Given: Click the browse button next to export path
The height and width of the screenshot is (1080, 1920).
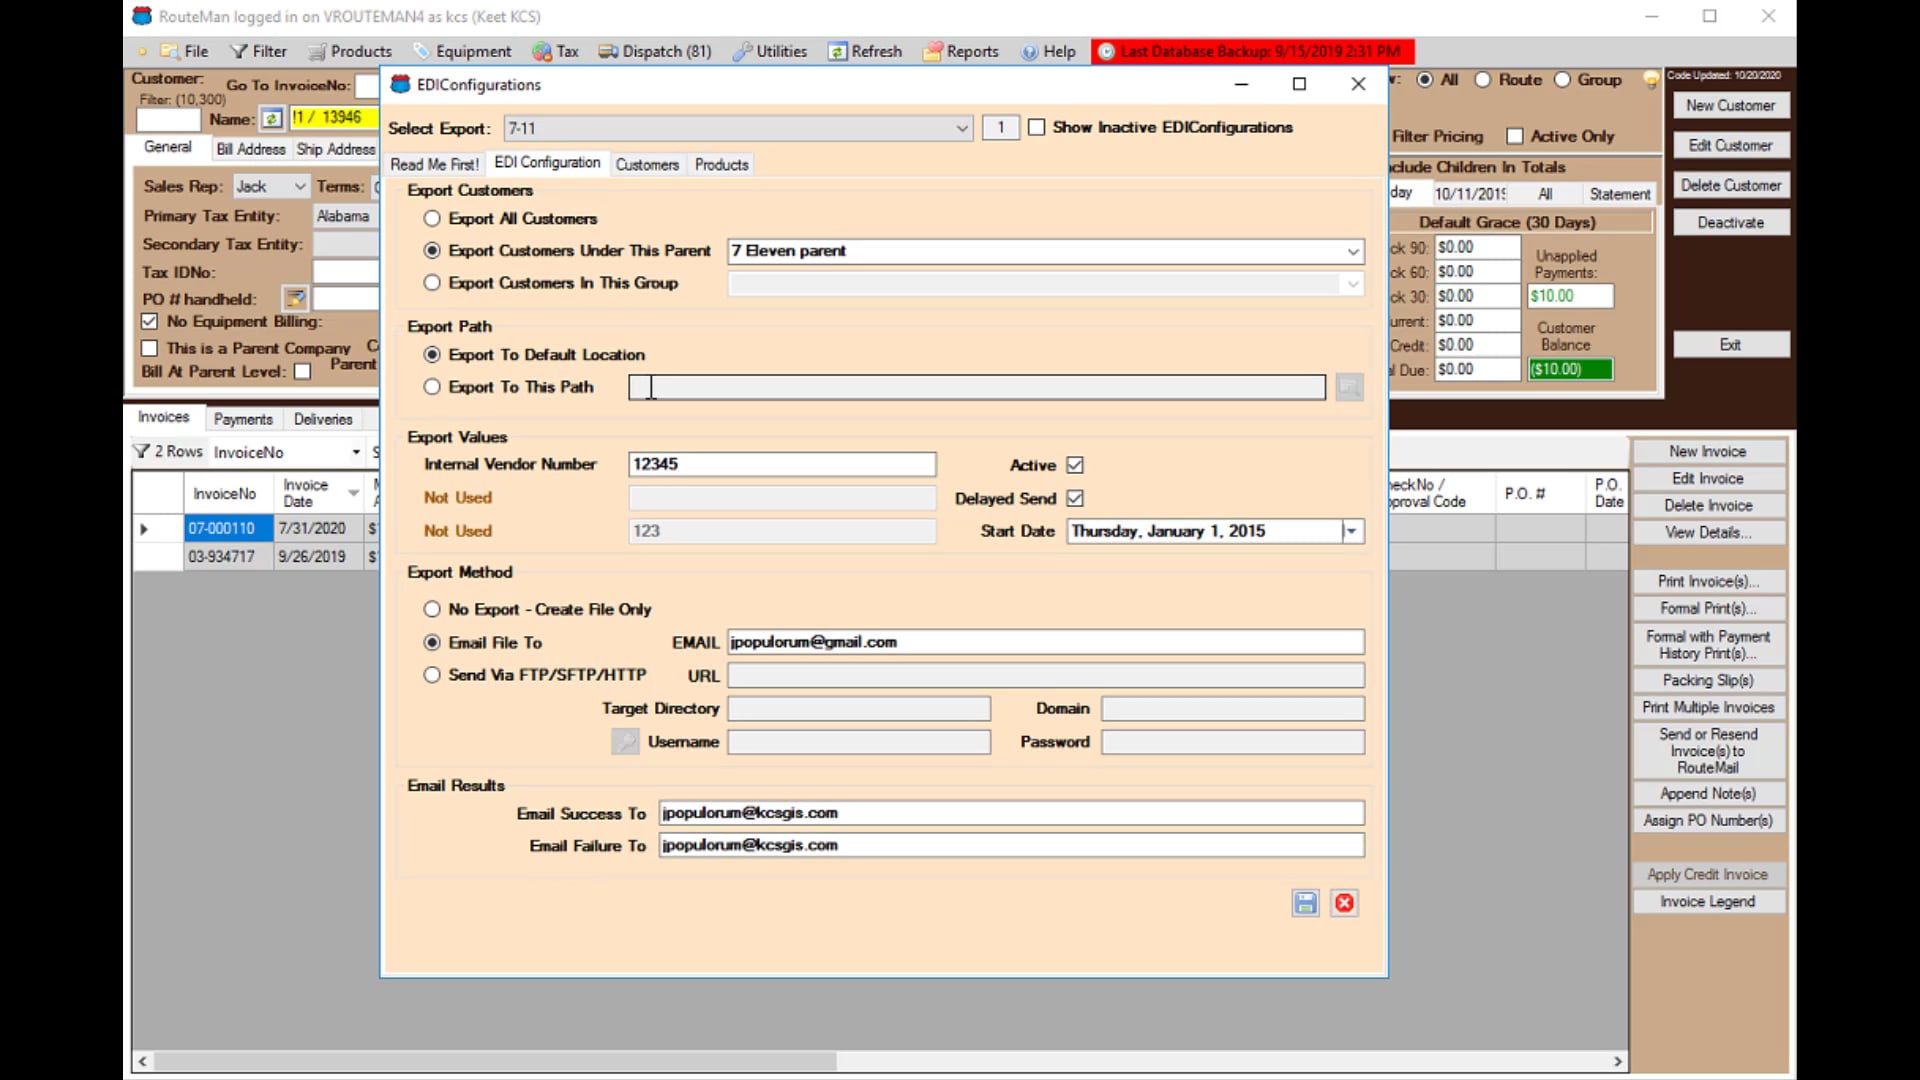Looking at the screenshot, I should 1349,387.
